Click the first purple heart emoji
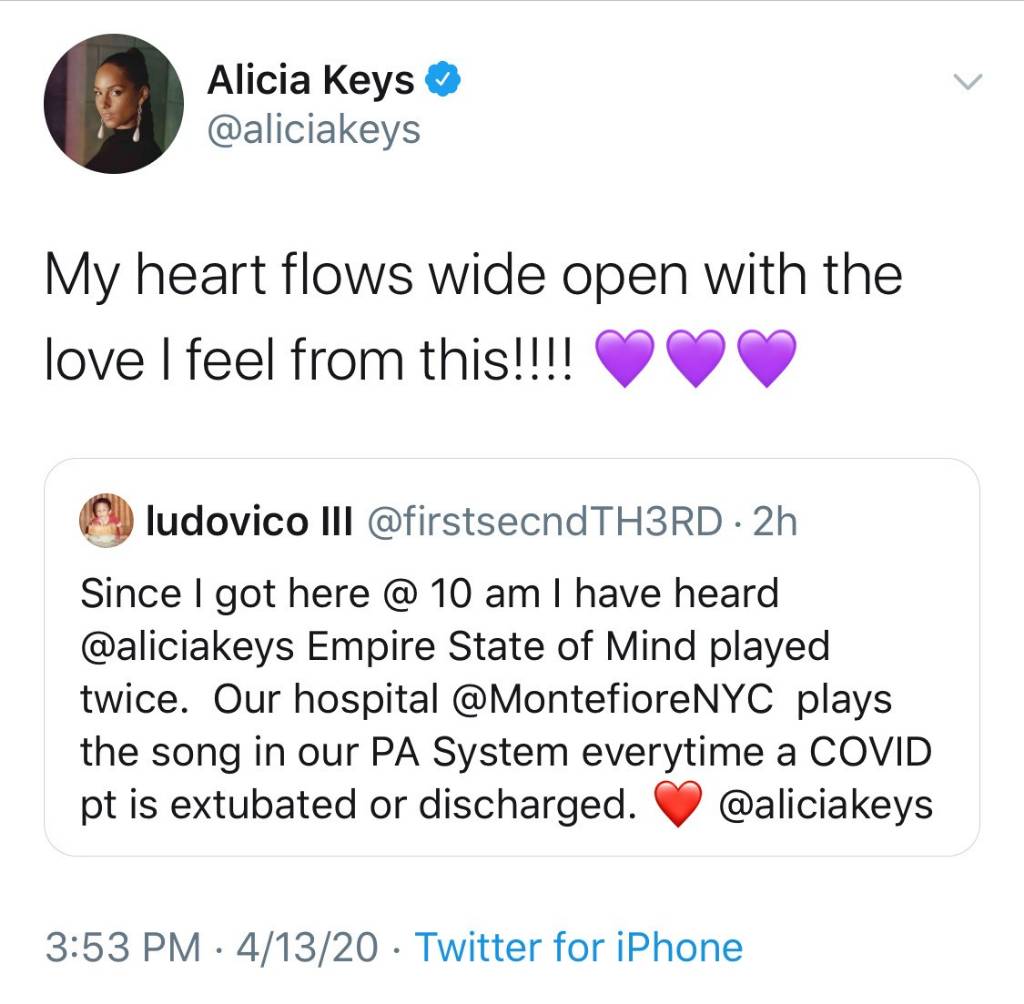1024x1004 pixels. [625, 358]
